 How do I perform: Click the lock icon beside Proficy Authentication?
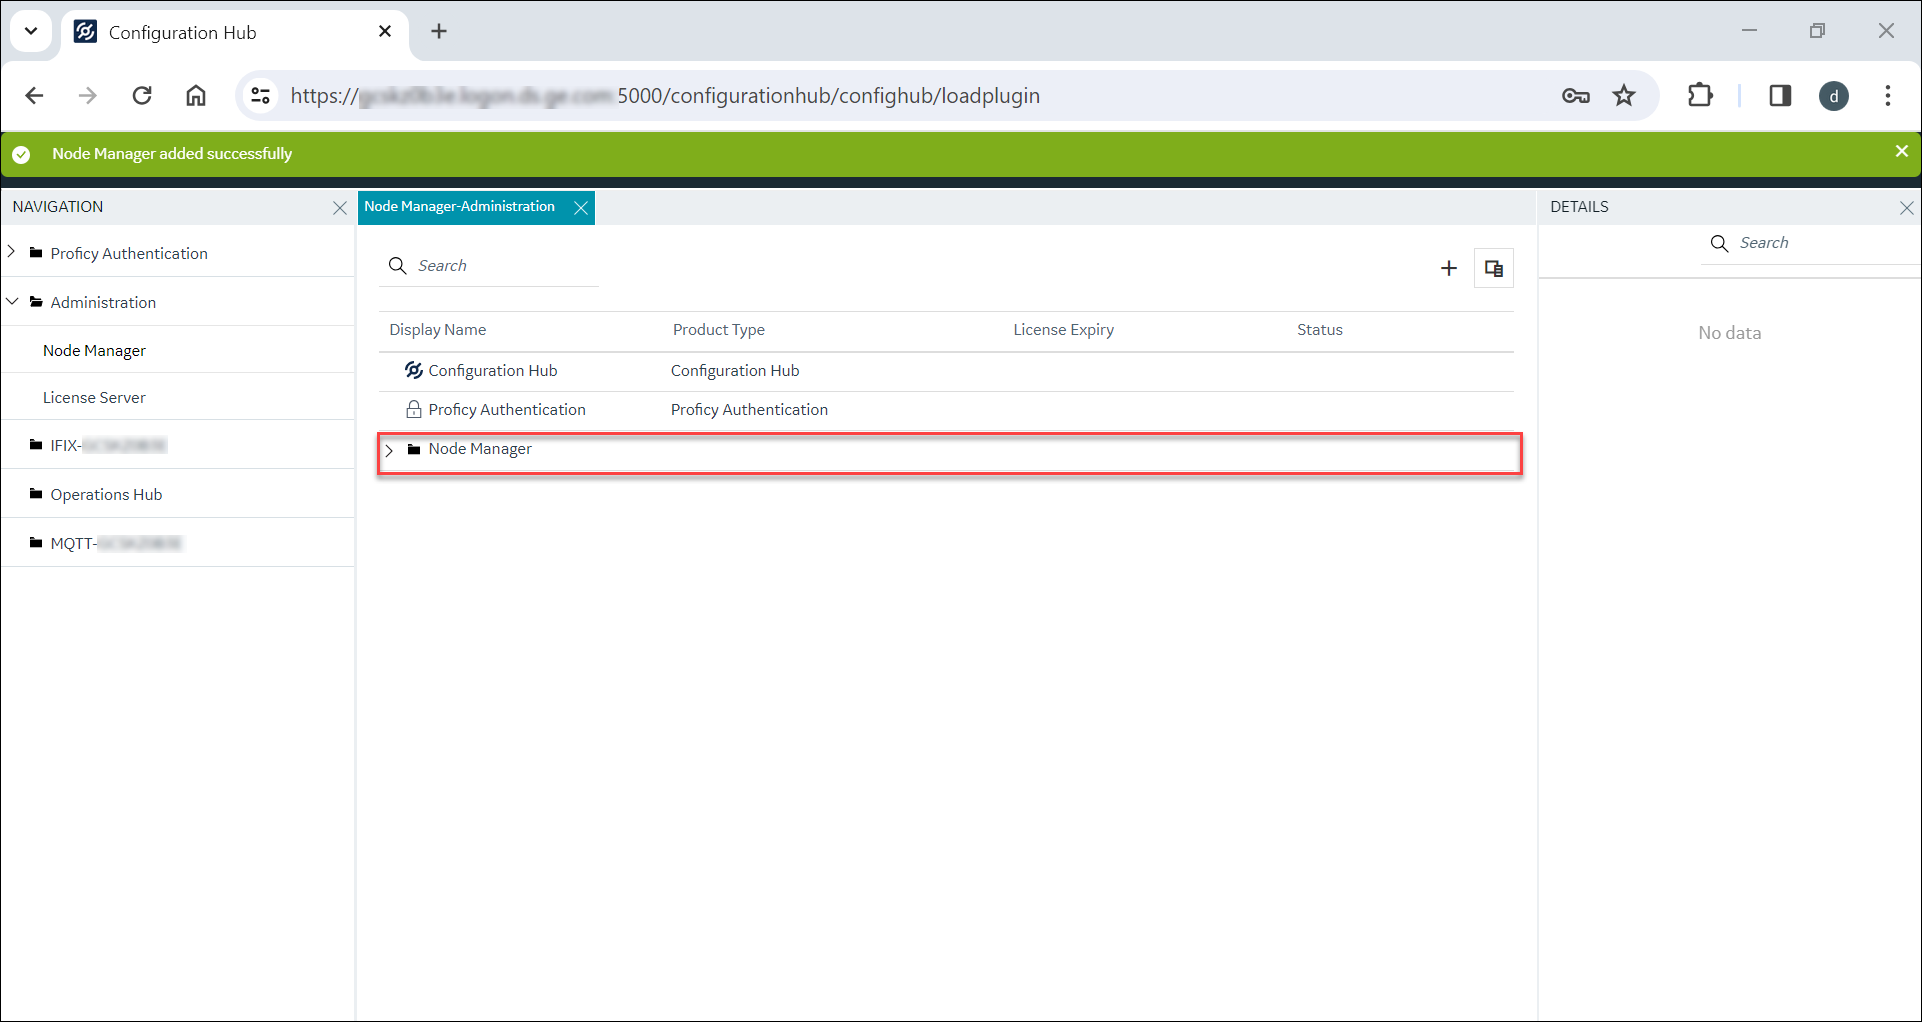click(413, 410)
